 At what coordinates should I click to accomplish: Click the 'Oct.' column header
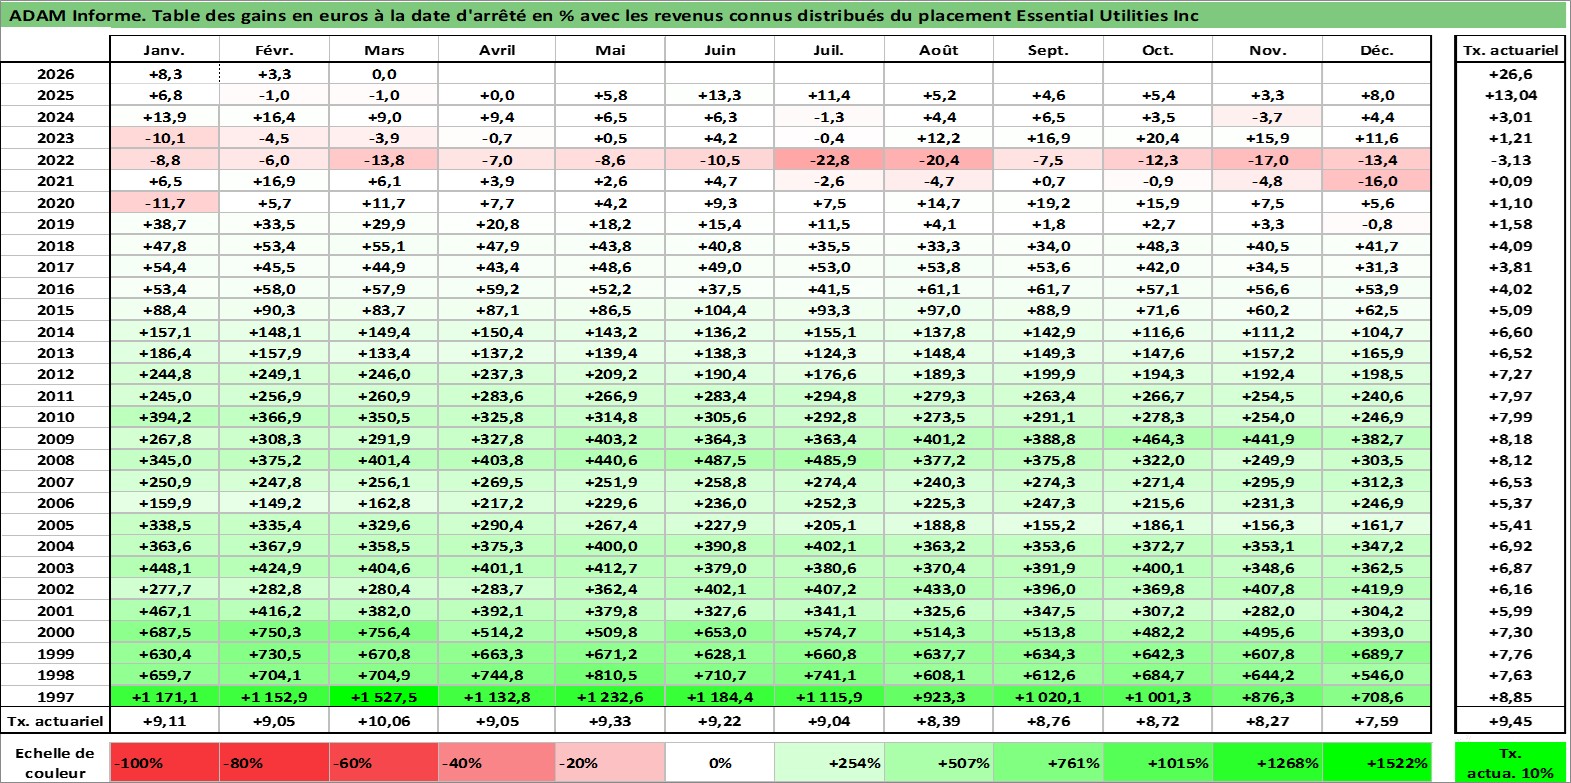(x=1158, y=50)
